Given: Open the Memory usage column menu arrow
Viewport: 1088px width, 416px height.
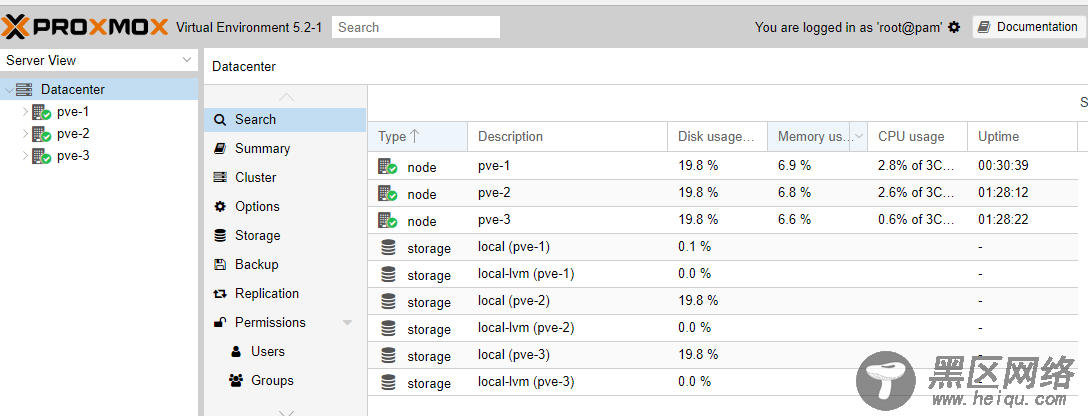Looking at the screenshot, I should pos(860,137).
